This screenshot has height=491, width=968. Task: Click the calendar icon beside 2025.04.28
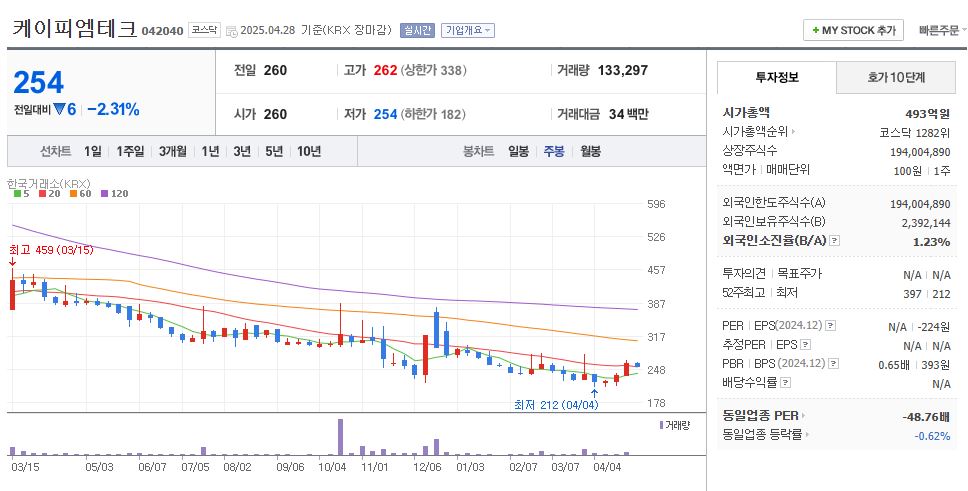pos(232,30)
